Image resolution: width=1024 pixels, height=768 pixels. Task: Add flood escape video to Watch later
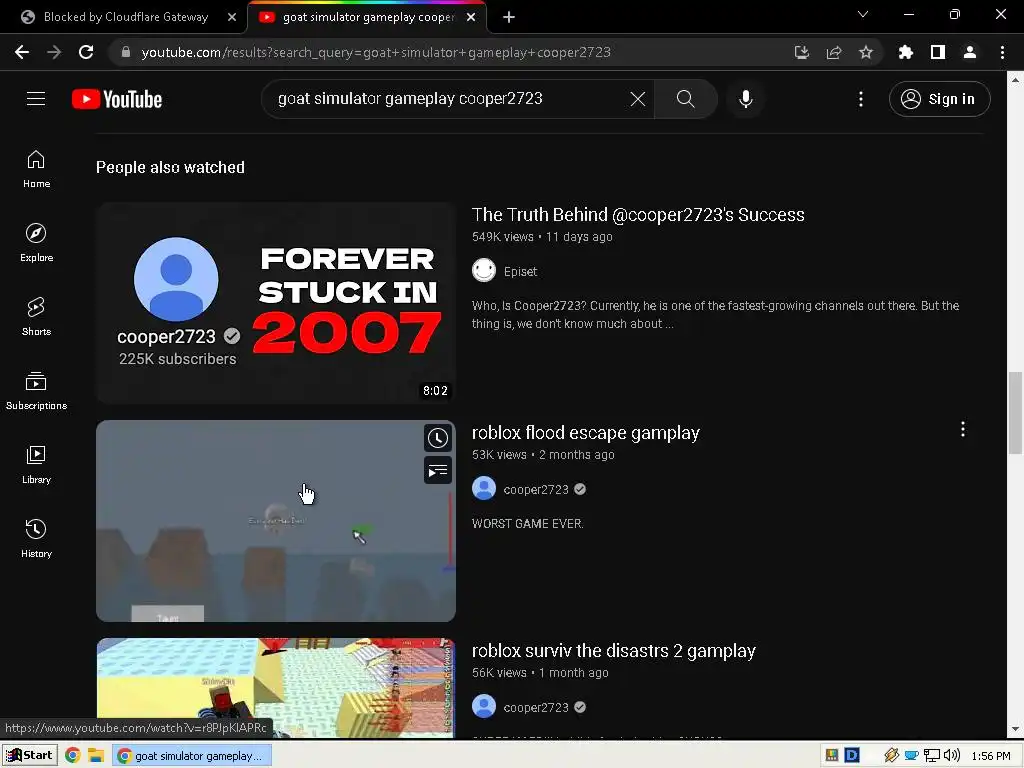pos(438,438)
